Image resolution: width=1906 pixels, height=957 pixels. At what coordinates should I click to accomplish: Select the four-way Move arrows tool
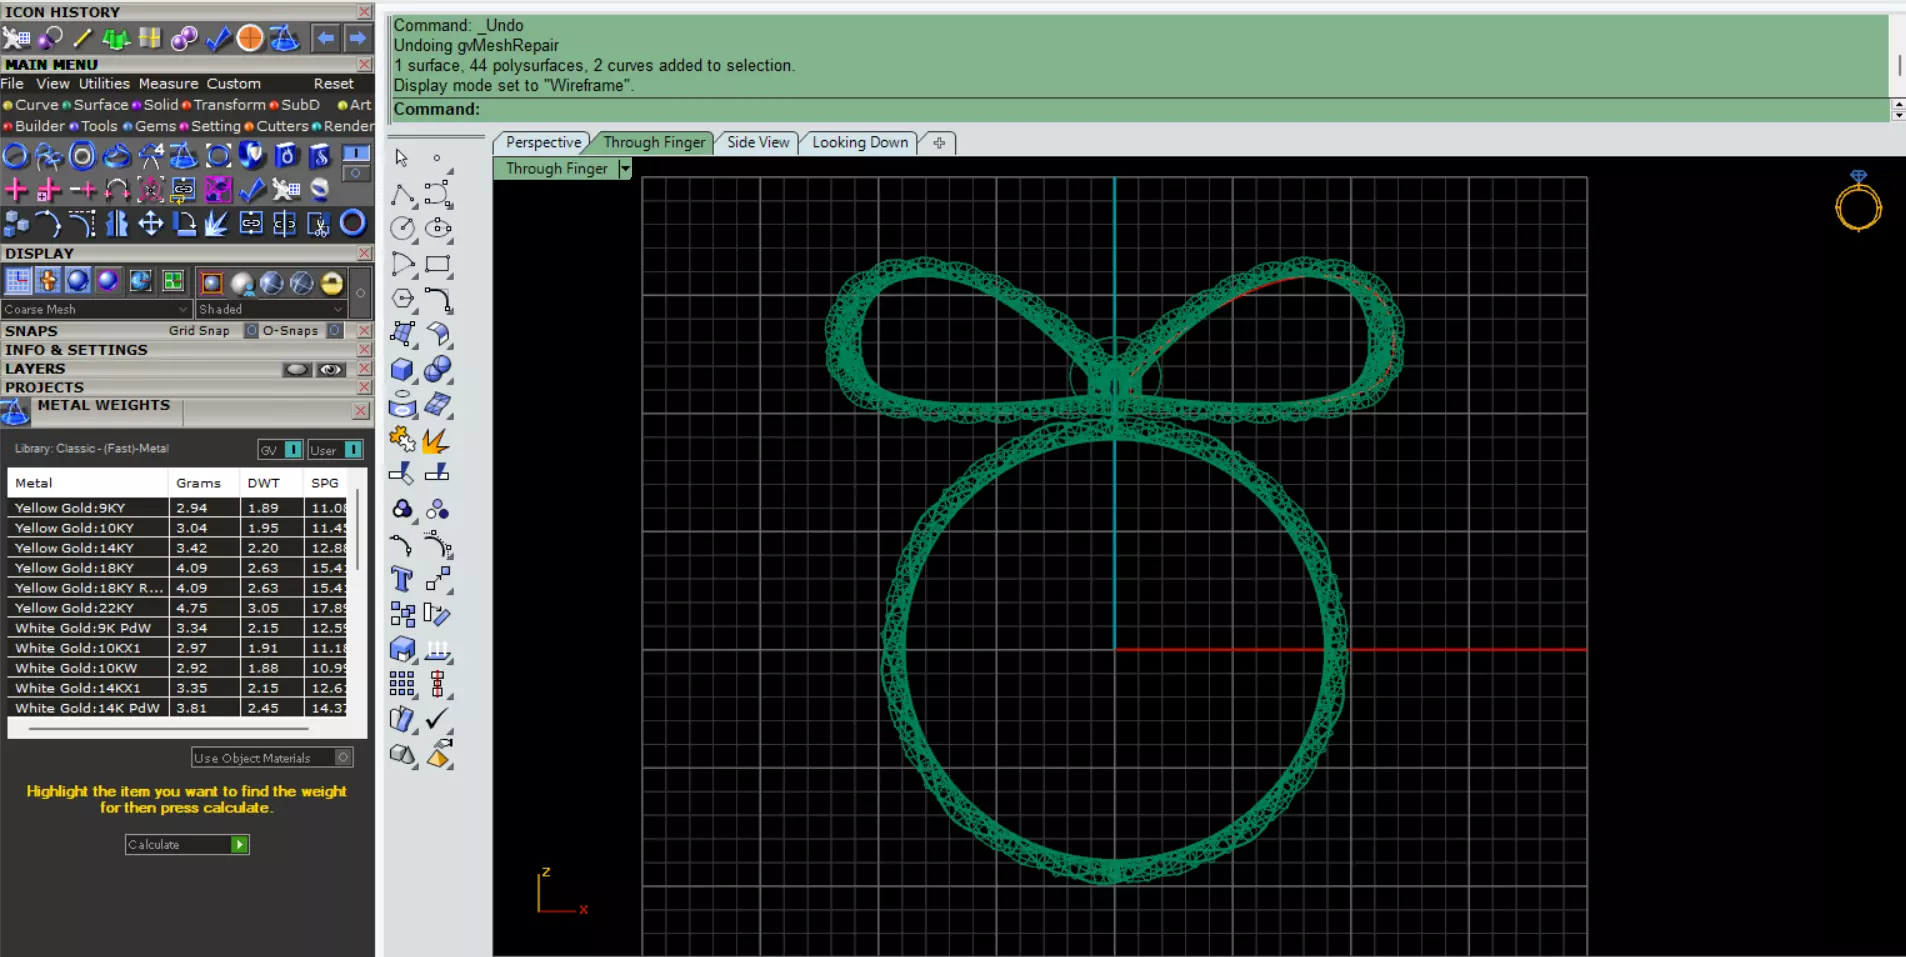coord(150,223)
